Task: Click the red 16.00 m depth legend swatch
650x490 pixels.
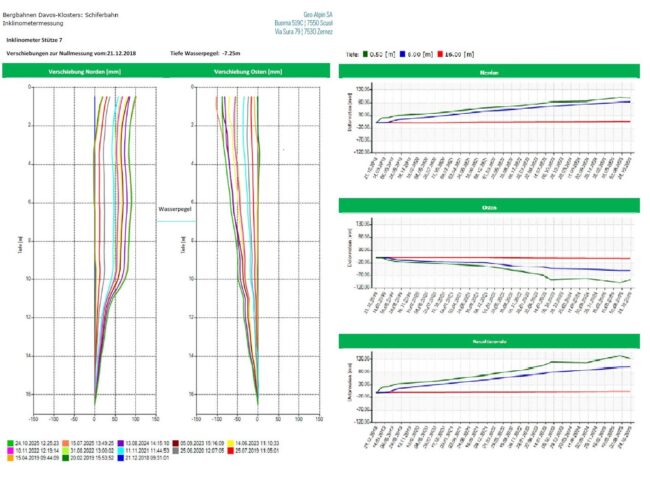Action: tap(441, 54)
